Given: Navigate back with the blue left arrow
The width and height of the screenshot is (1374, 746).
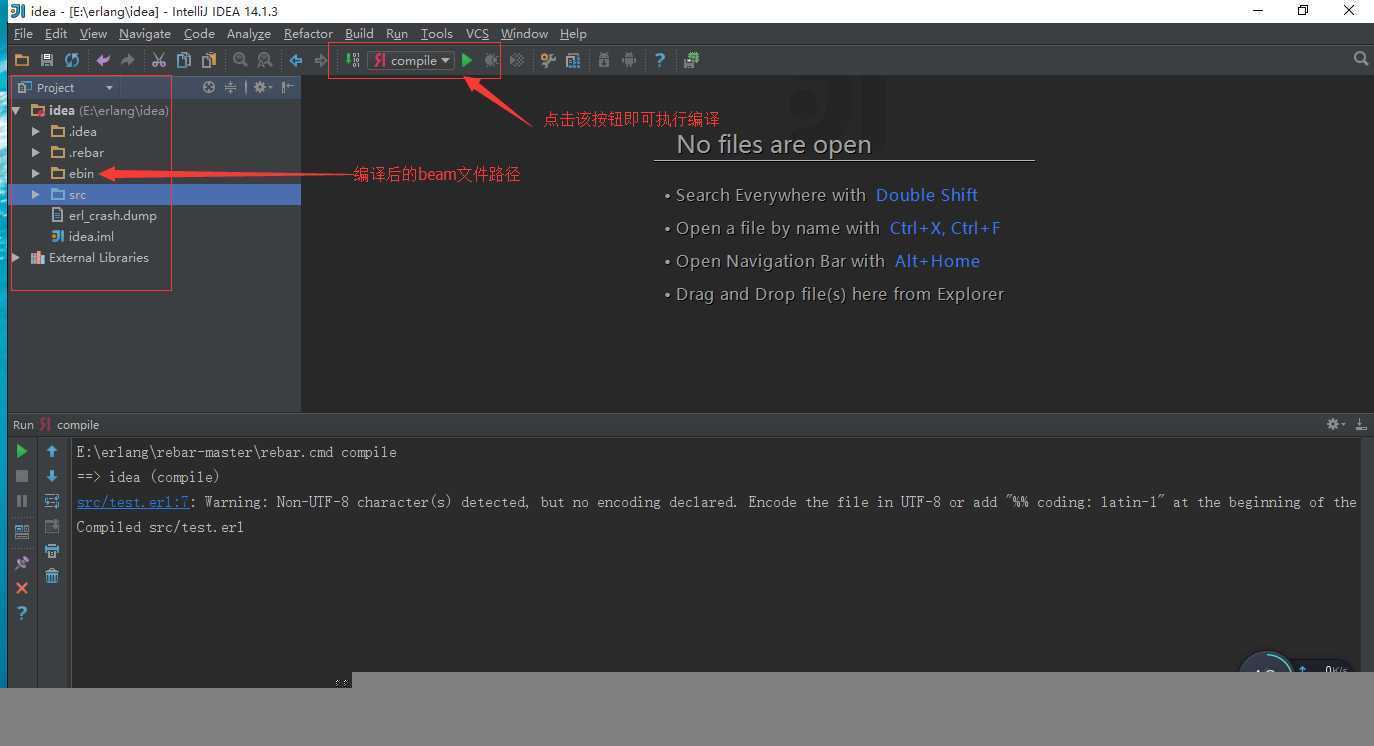Looking at the screenshot, I should tap(296, 60).
